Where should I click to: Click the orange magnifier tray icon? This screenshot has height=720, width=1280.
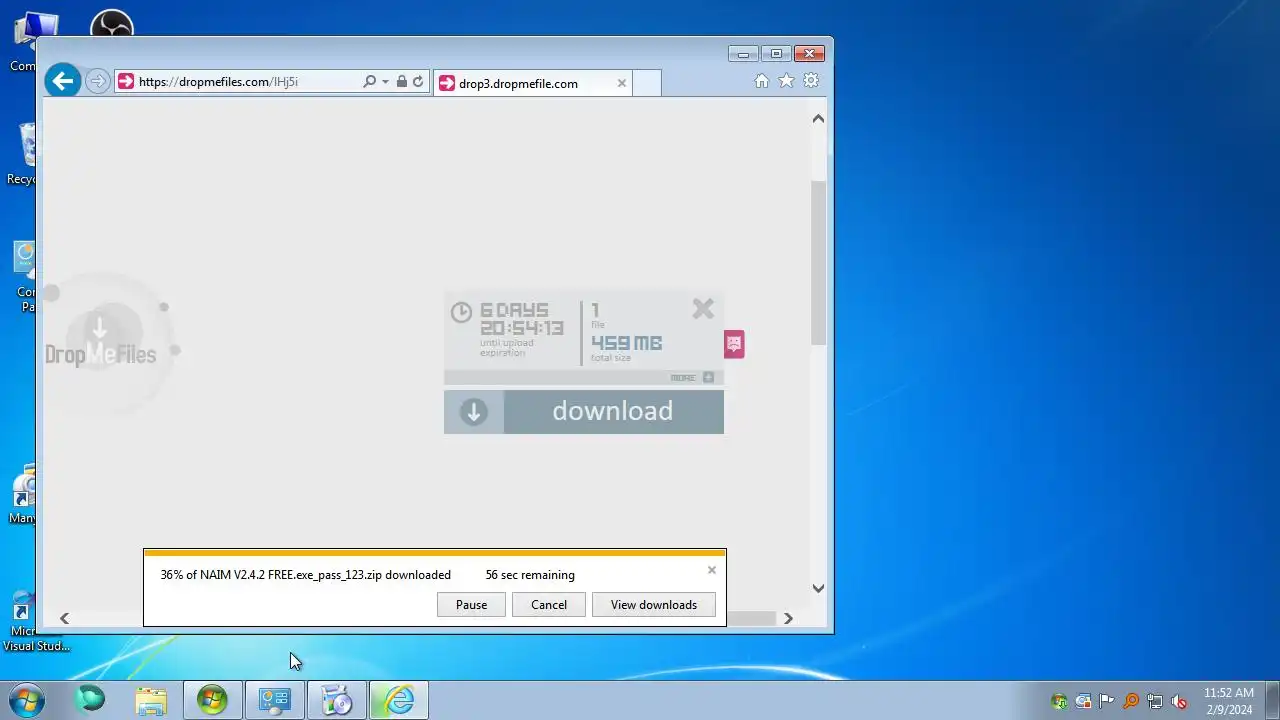[1131, 701]
